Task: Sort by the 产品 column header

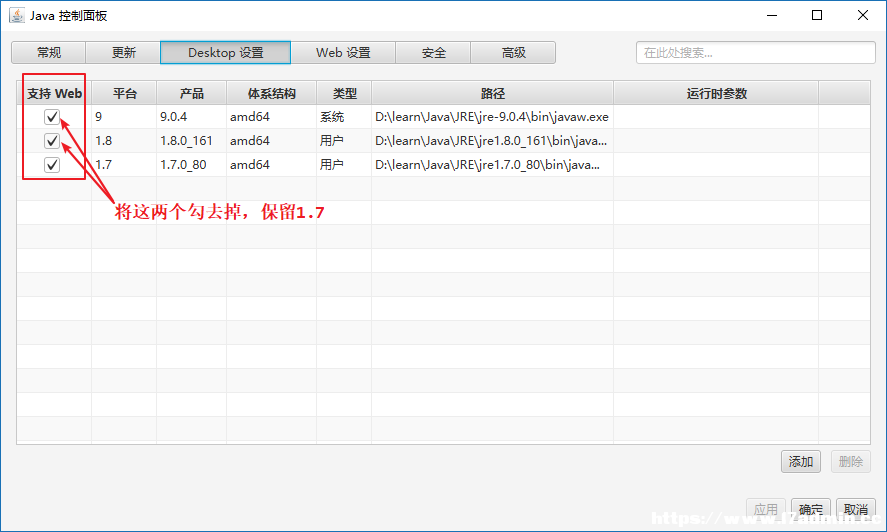Action: [192, 93]
